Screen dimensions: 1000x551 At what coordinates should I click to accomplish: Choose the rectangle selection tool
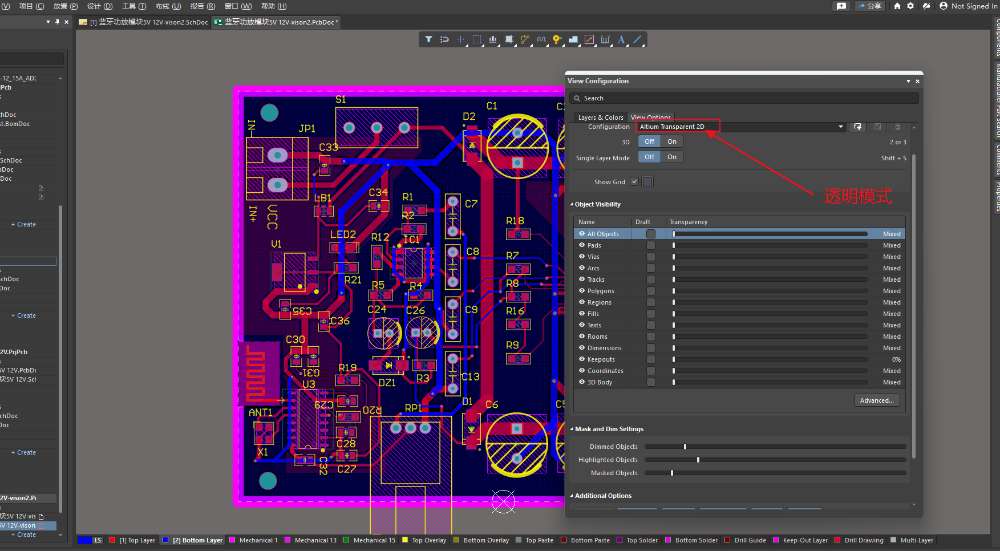(476, 40)
